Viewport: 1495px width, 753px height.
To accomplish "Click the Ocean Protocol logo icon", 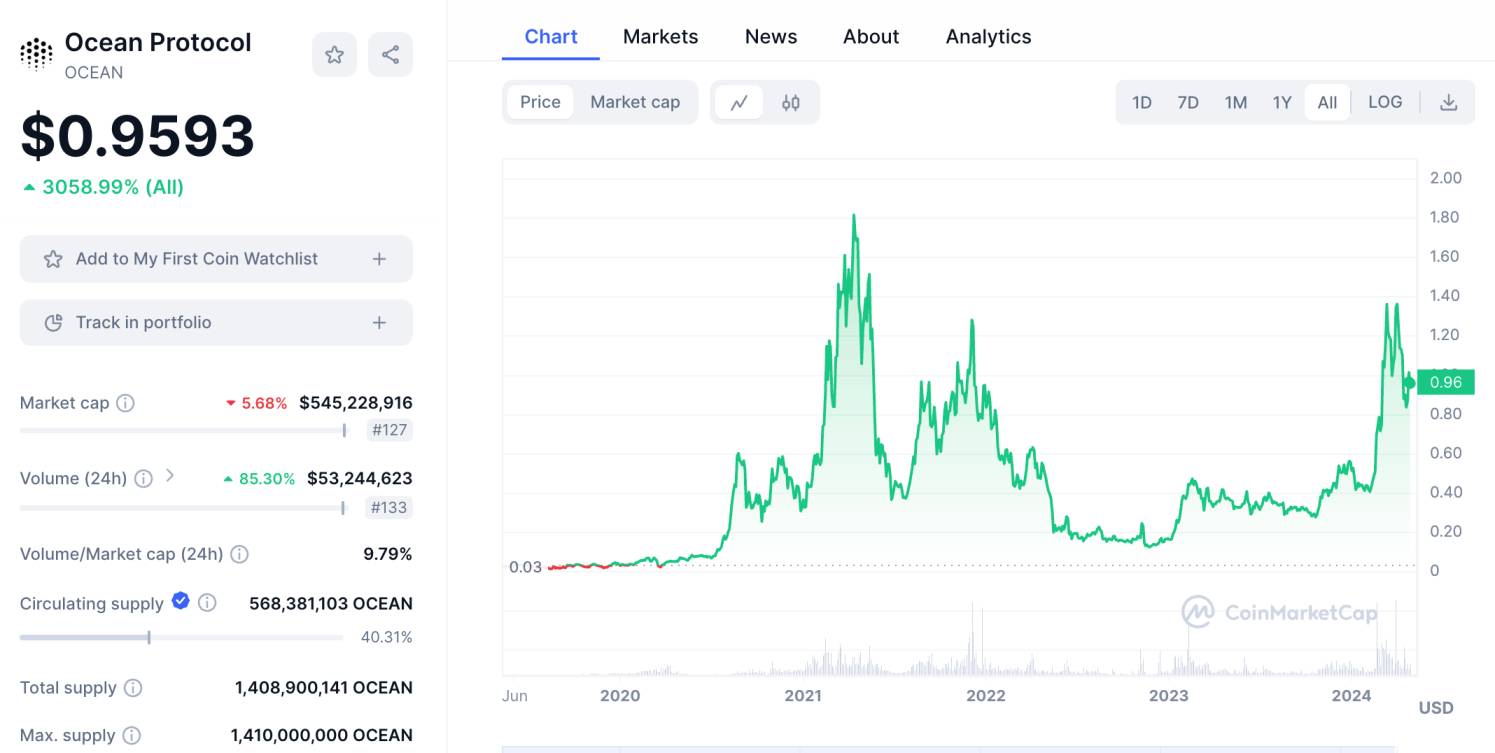I will point(37,54).
